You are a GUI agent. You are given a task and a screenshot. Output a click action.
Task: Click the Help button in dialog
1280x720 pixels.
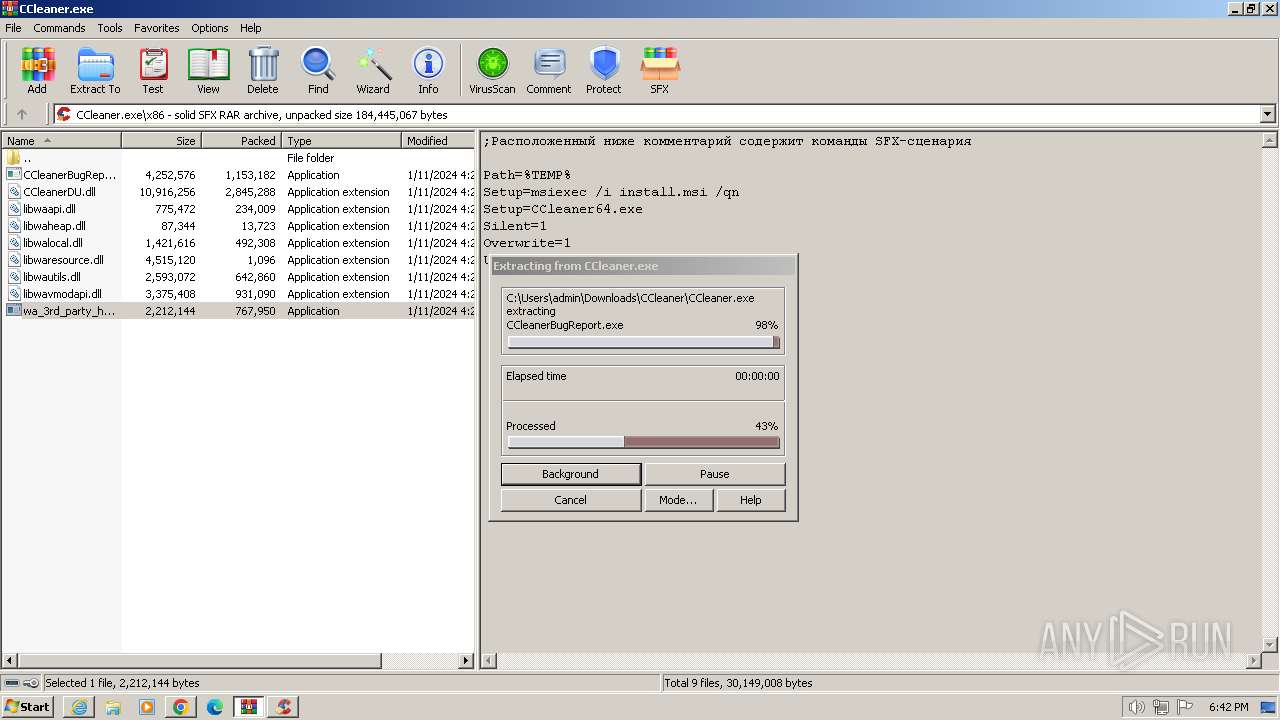tap(751, 500)
